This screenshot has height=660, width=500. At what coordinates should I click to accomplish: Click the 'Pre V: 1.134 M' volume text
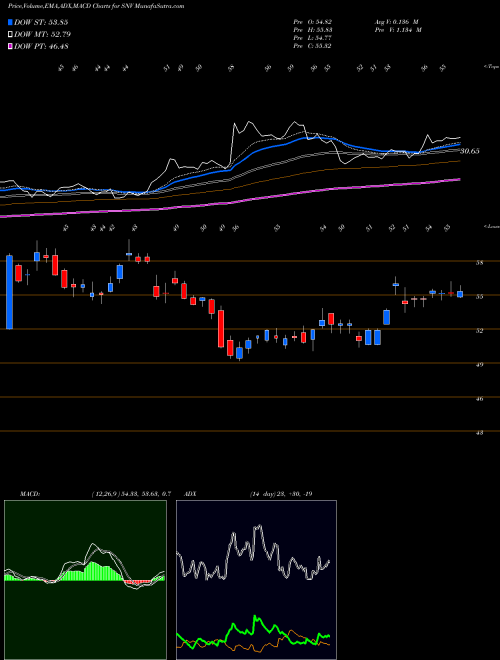397,30
